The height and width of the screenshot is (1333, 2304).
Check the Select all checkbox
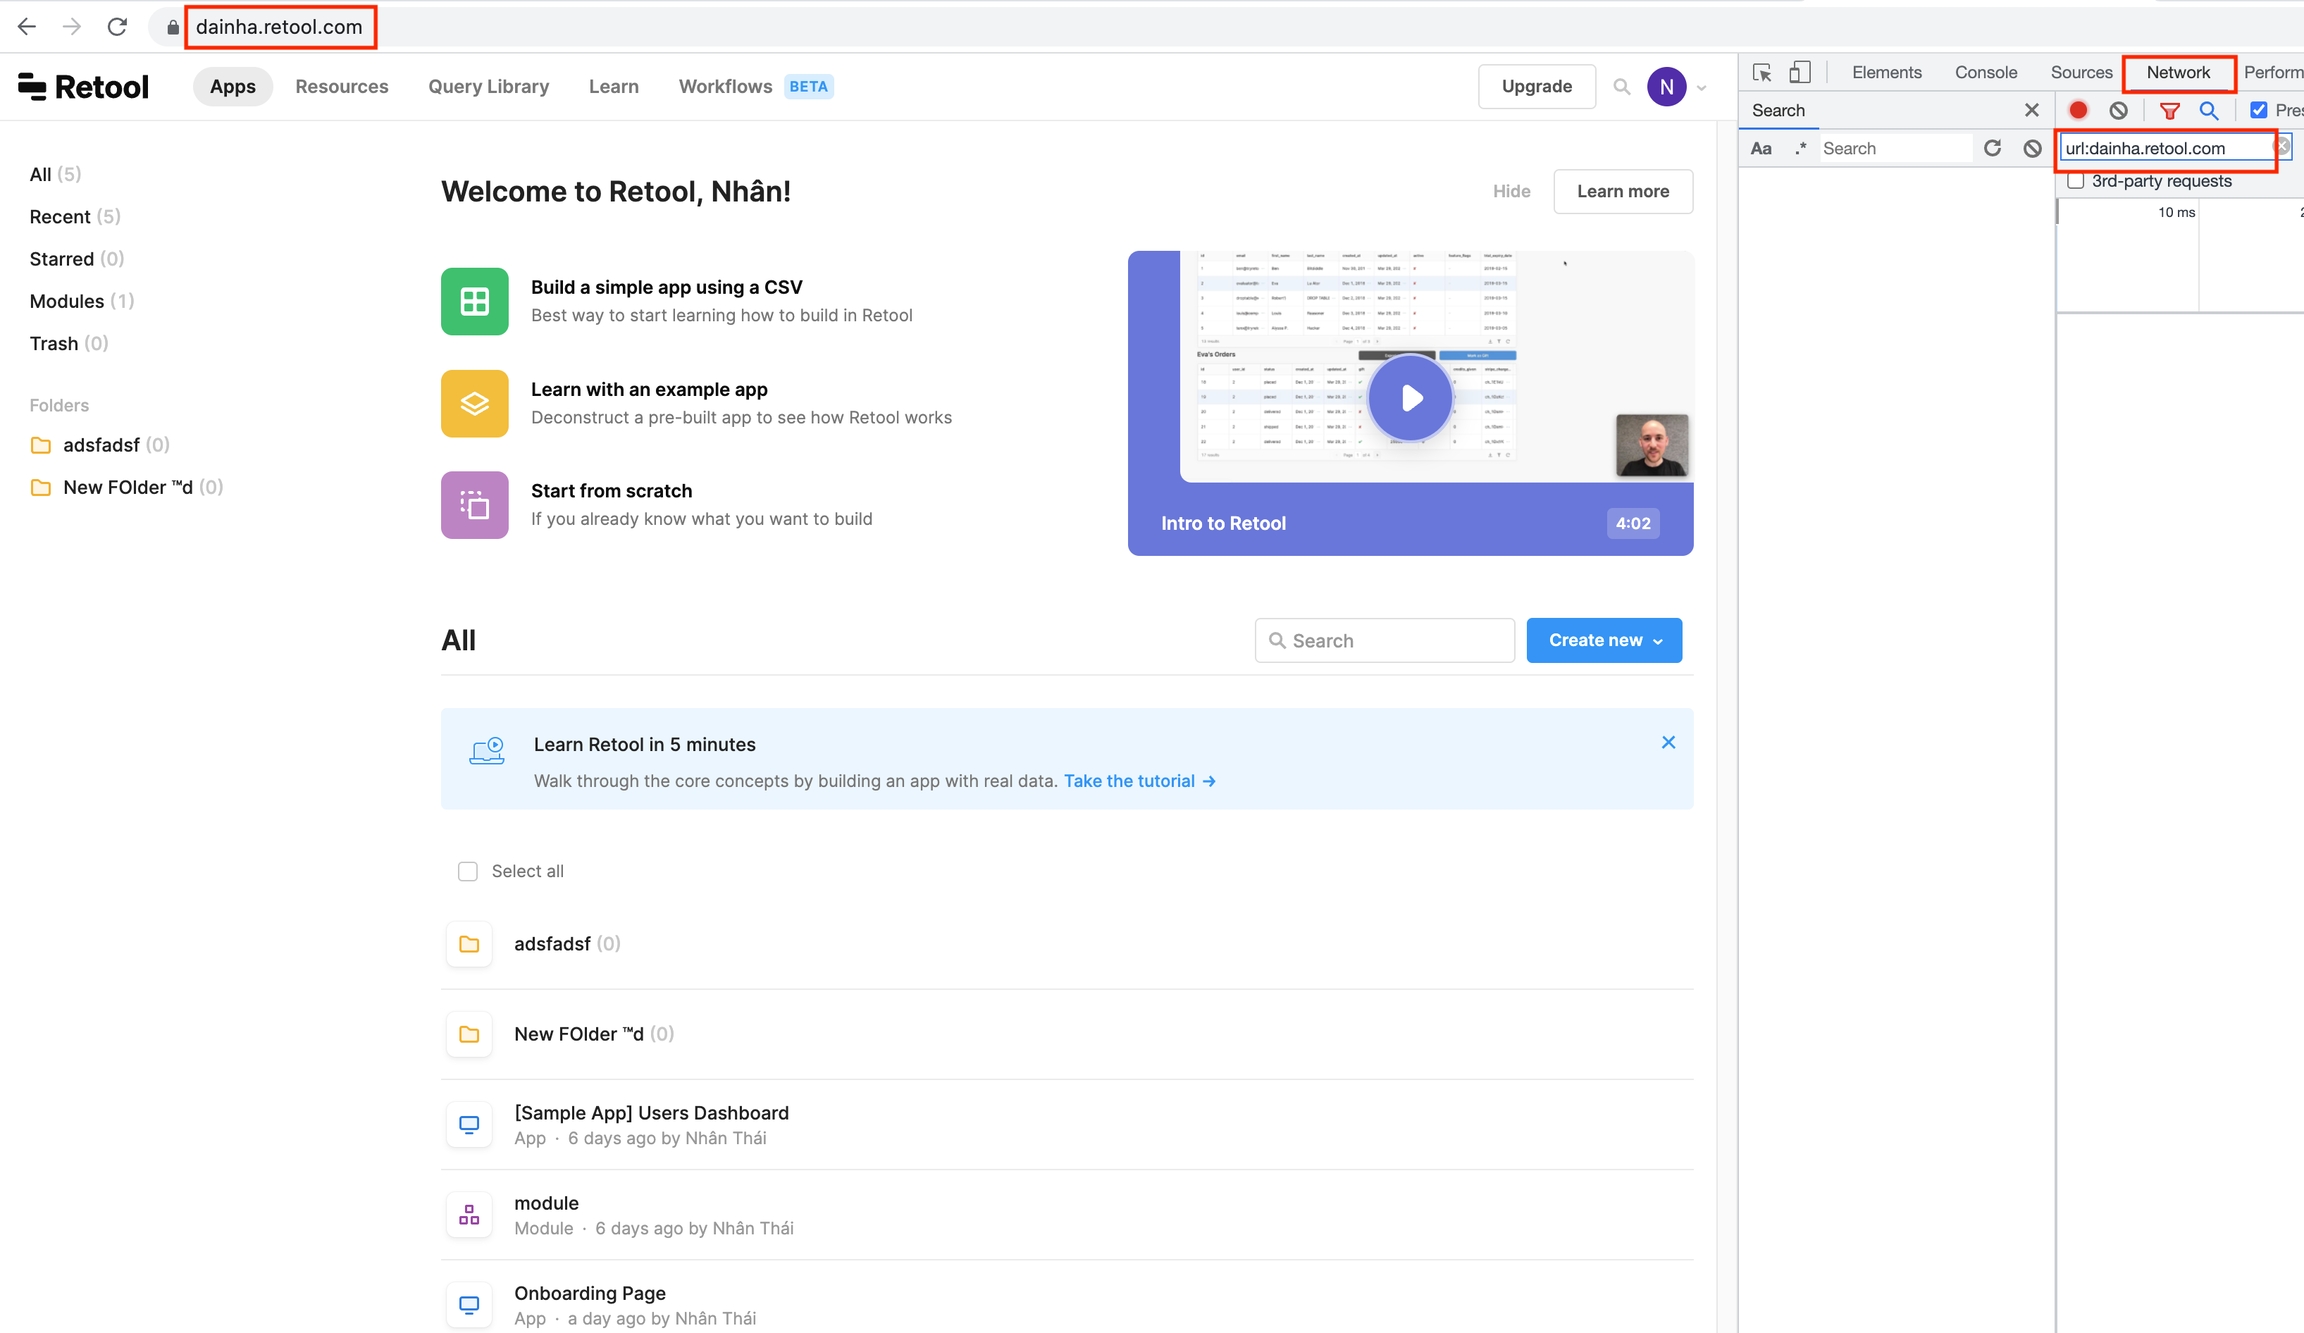click(x=467, y=871)
